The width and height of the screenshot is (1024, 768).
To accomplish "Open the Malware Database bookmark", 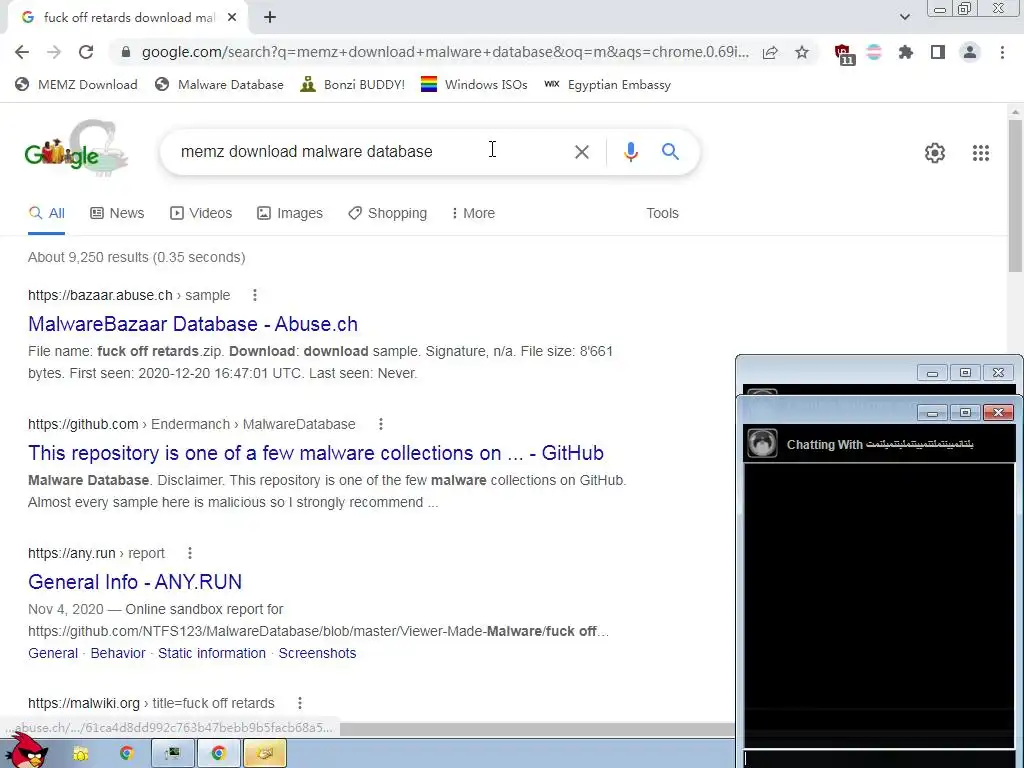I will (219, 84).
